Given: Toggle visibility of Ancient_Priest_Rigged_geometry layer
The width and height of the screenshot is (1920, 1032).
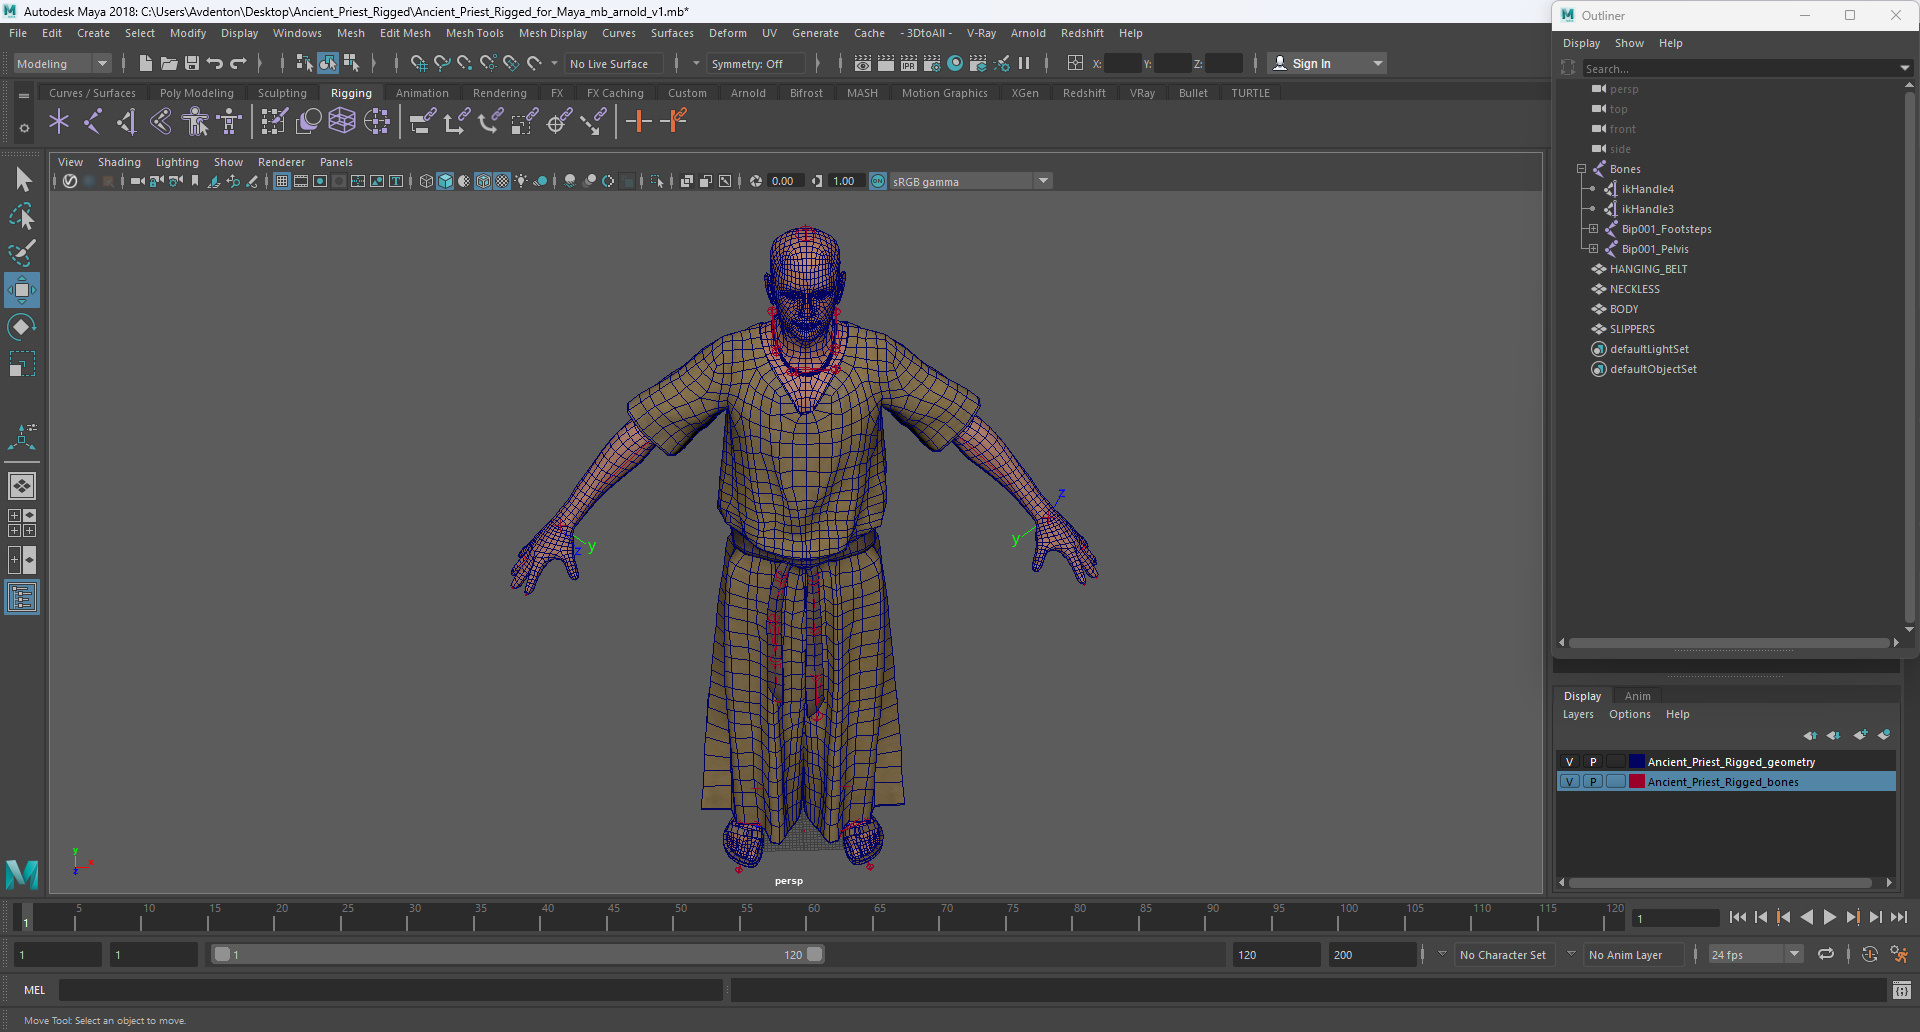Looking at the screenshot, I should coord(1569,762).
